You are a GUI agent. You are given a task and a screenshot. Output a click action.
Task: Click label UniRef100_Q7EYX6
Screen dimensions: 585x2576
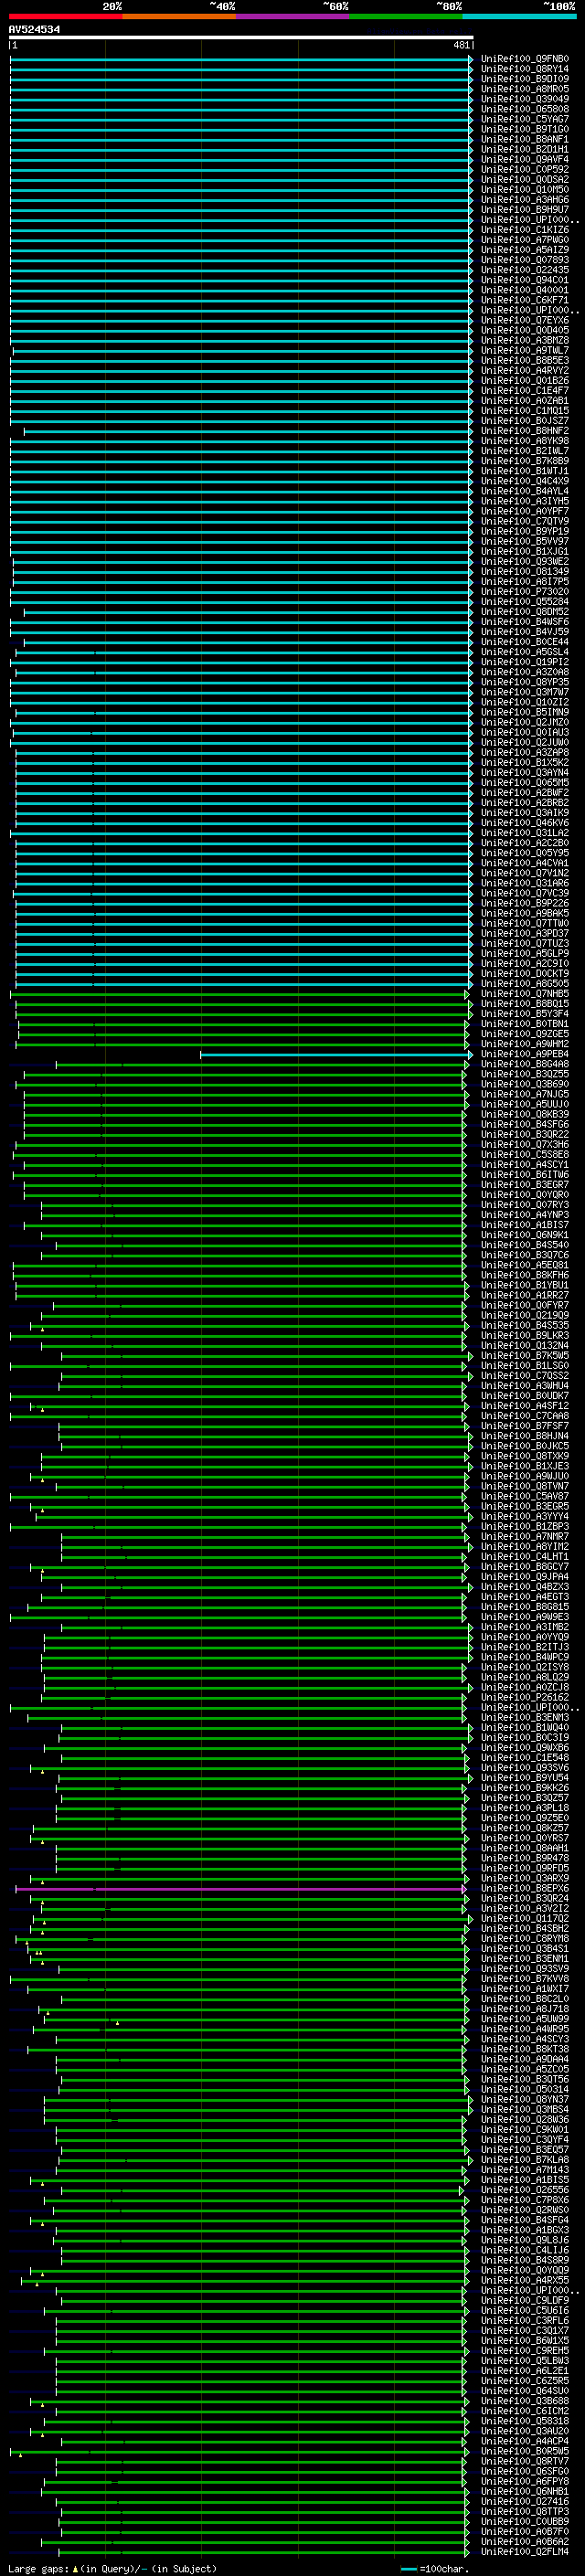(x=525, y=320)
